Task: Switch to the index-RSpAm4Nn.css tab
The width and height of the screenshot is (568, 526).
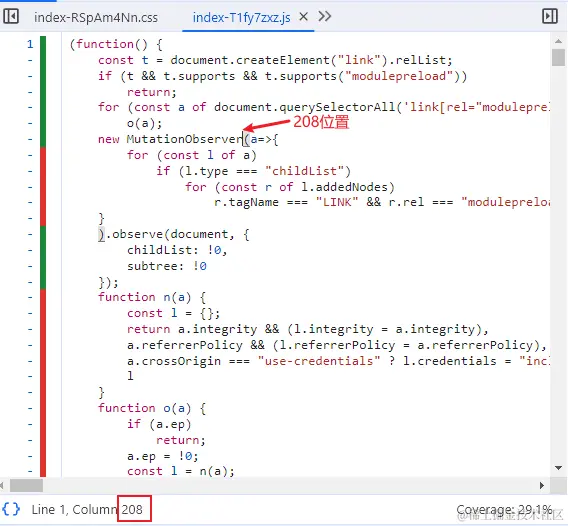Action: 96,17
